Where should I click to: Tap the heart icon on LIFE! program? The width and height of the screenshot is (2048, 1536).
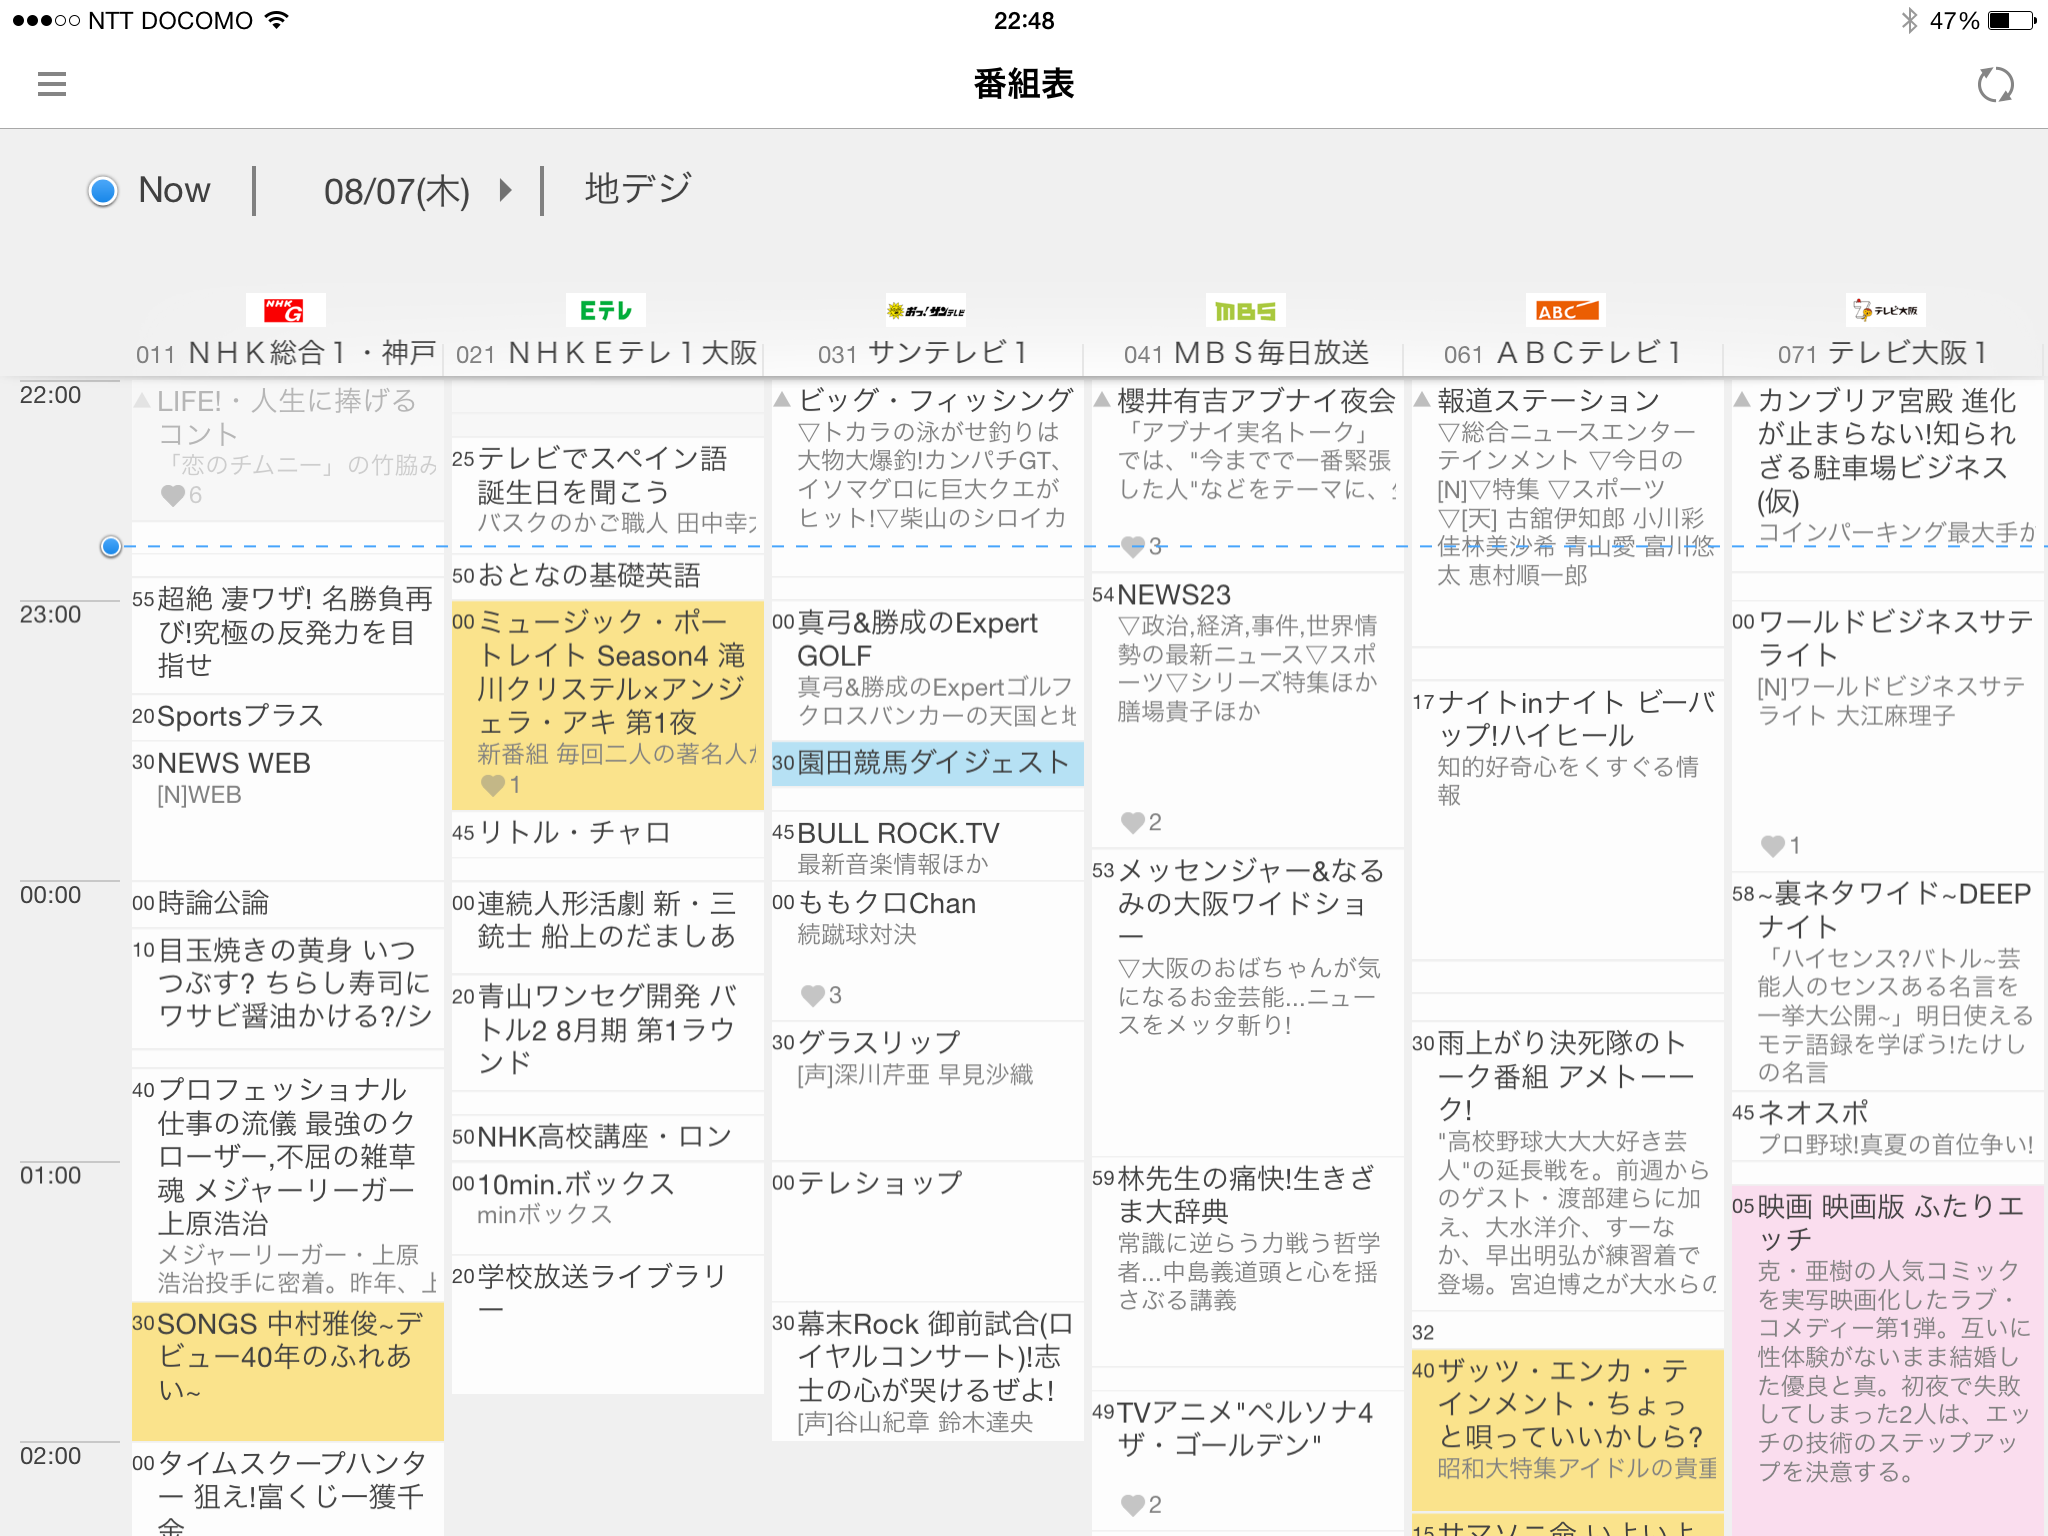pyautogui.click(x=173, y=495)
